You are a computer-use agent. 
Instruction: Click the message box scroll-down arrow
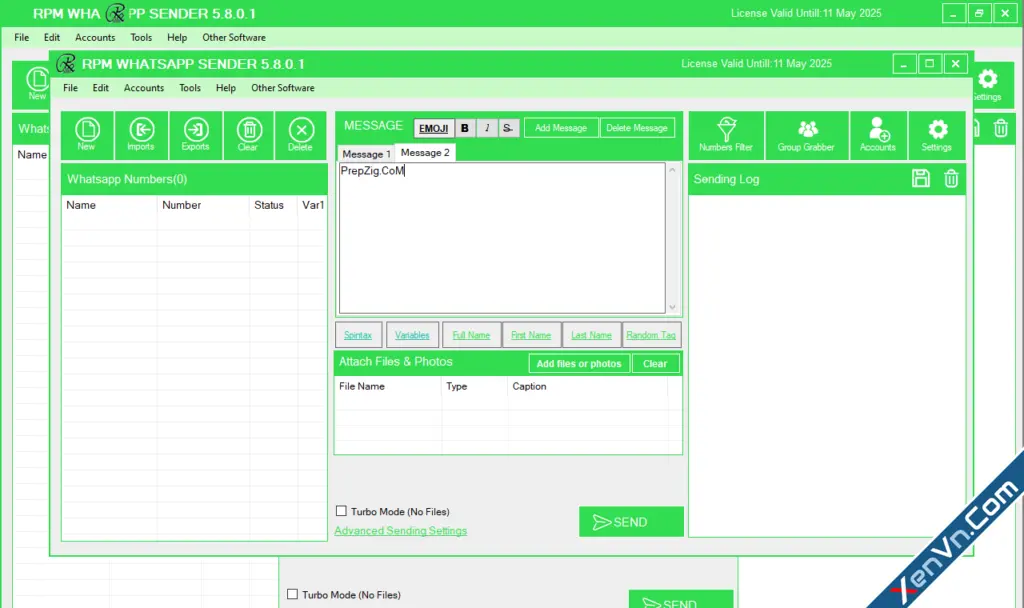673,307
